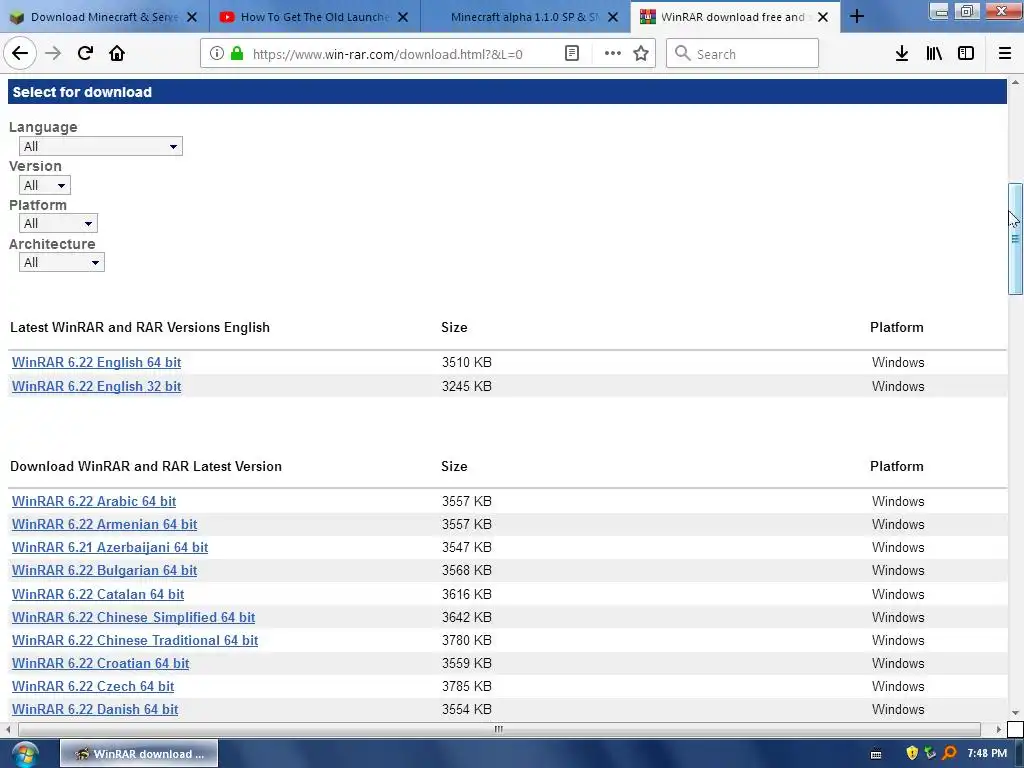This screenshot has width=1024, height=768.
Task: Open the Platform dropdown
Action: pyautogui.click(x=58, y=223)
